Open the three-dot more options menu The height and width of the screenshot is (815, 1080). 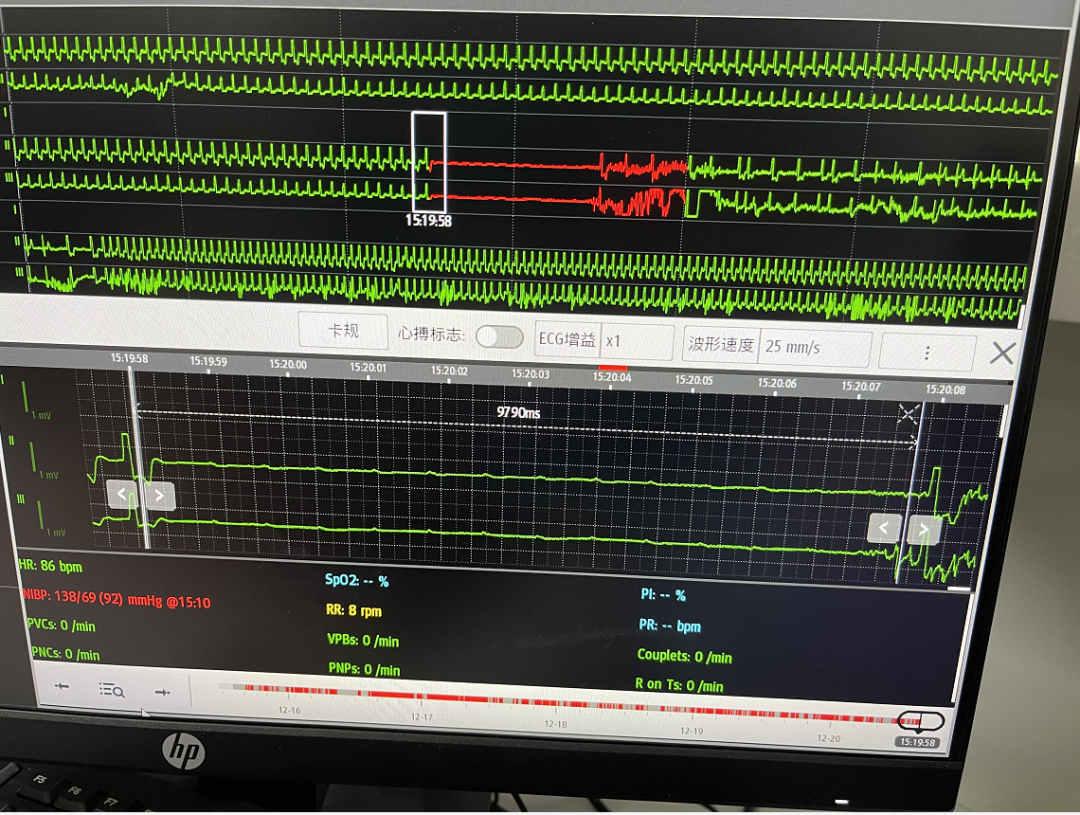pos(927,353)
